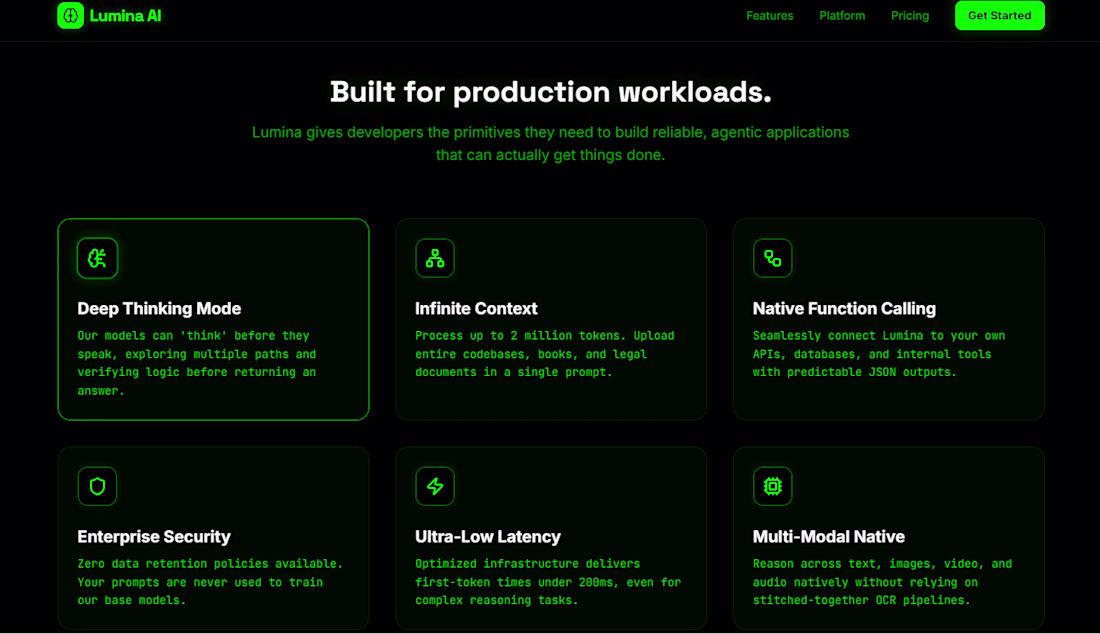
Task: Click the Infinite Context network icon
Action: 435,258
